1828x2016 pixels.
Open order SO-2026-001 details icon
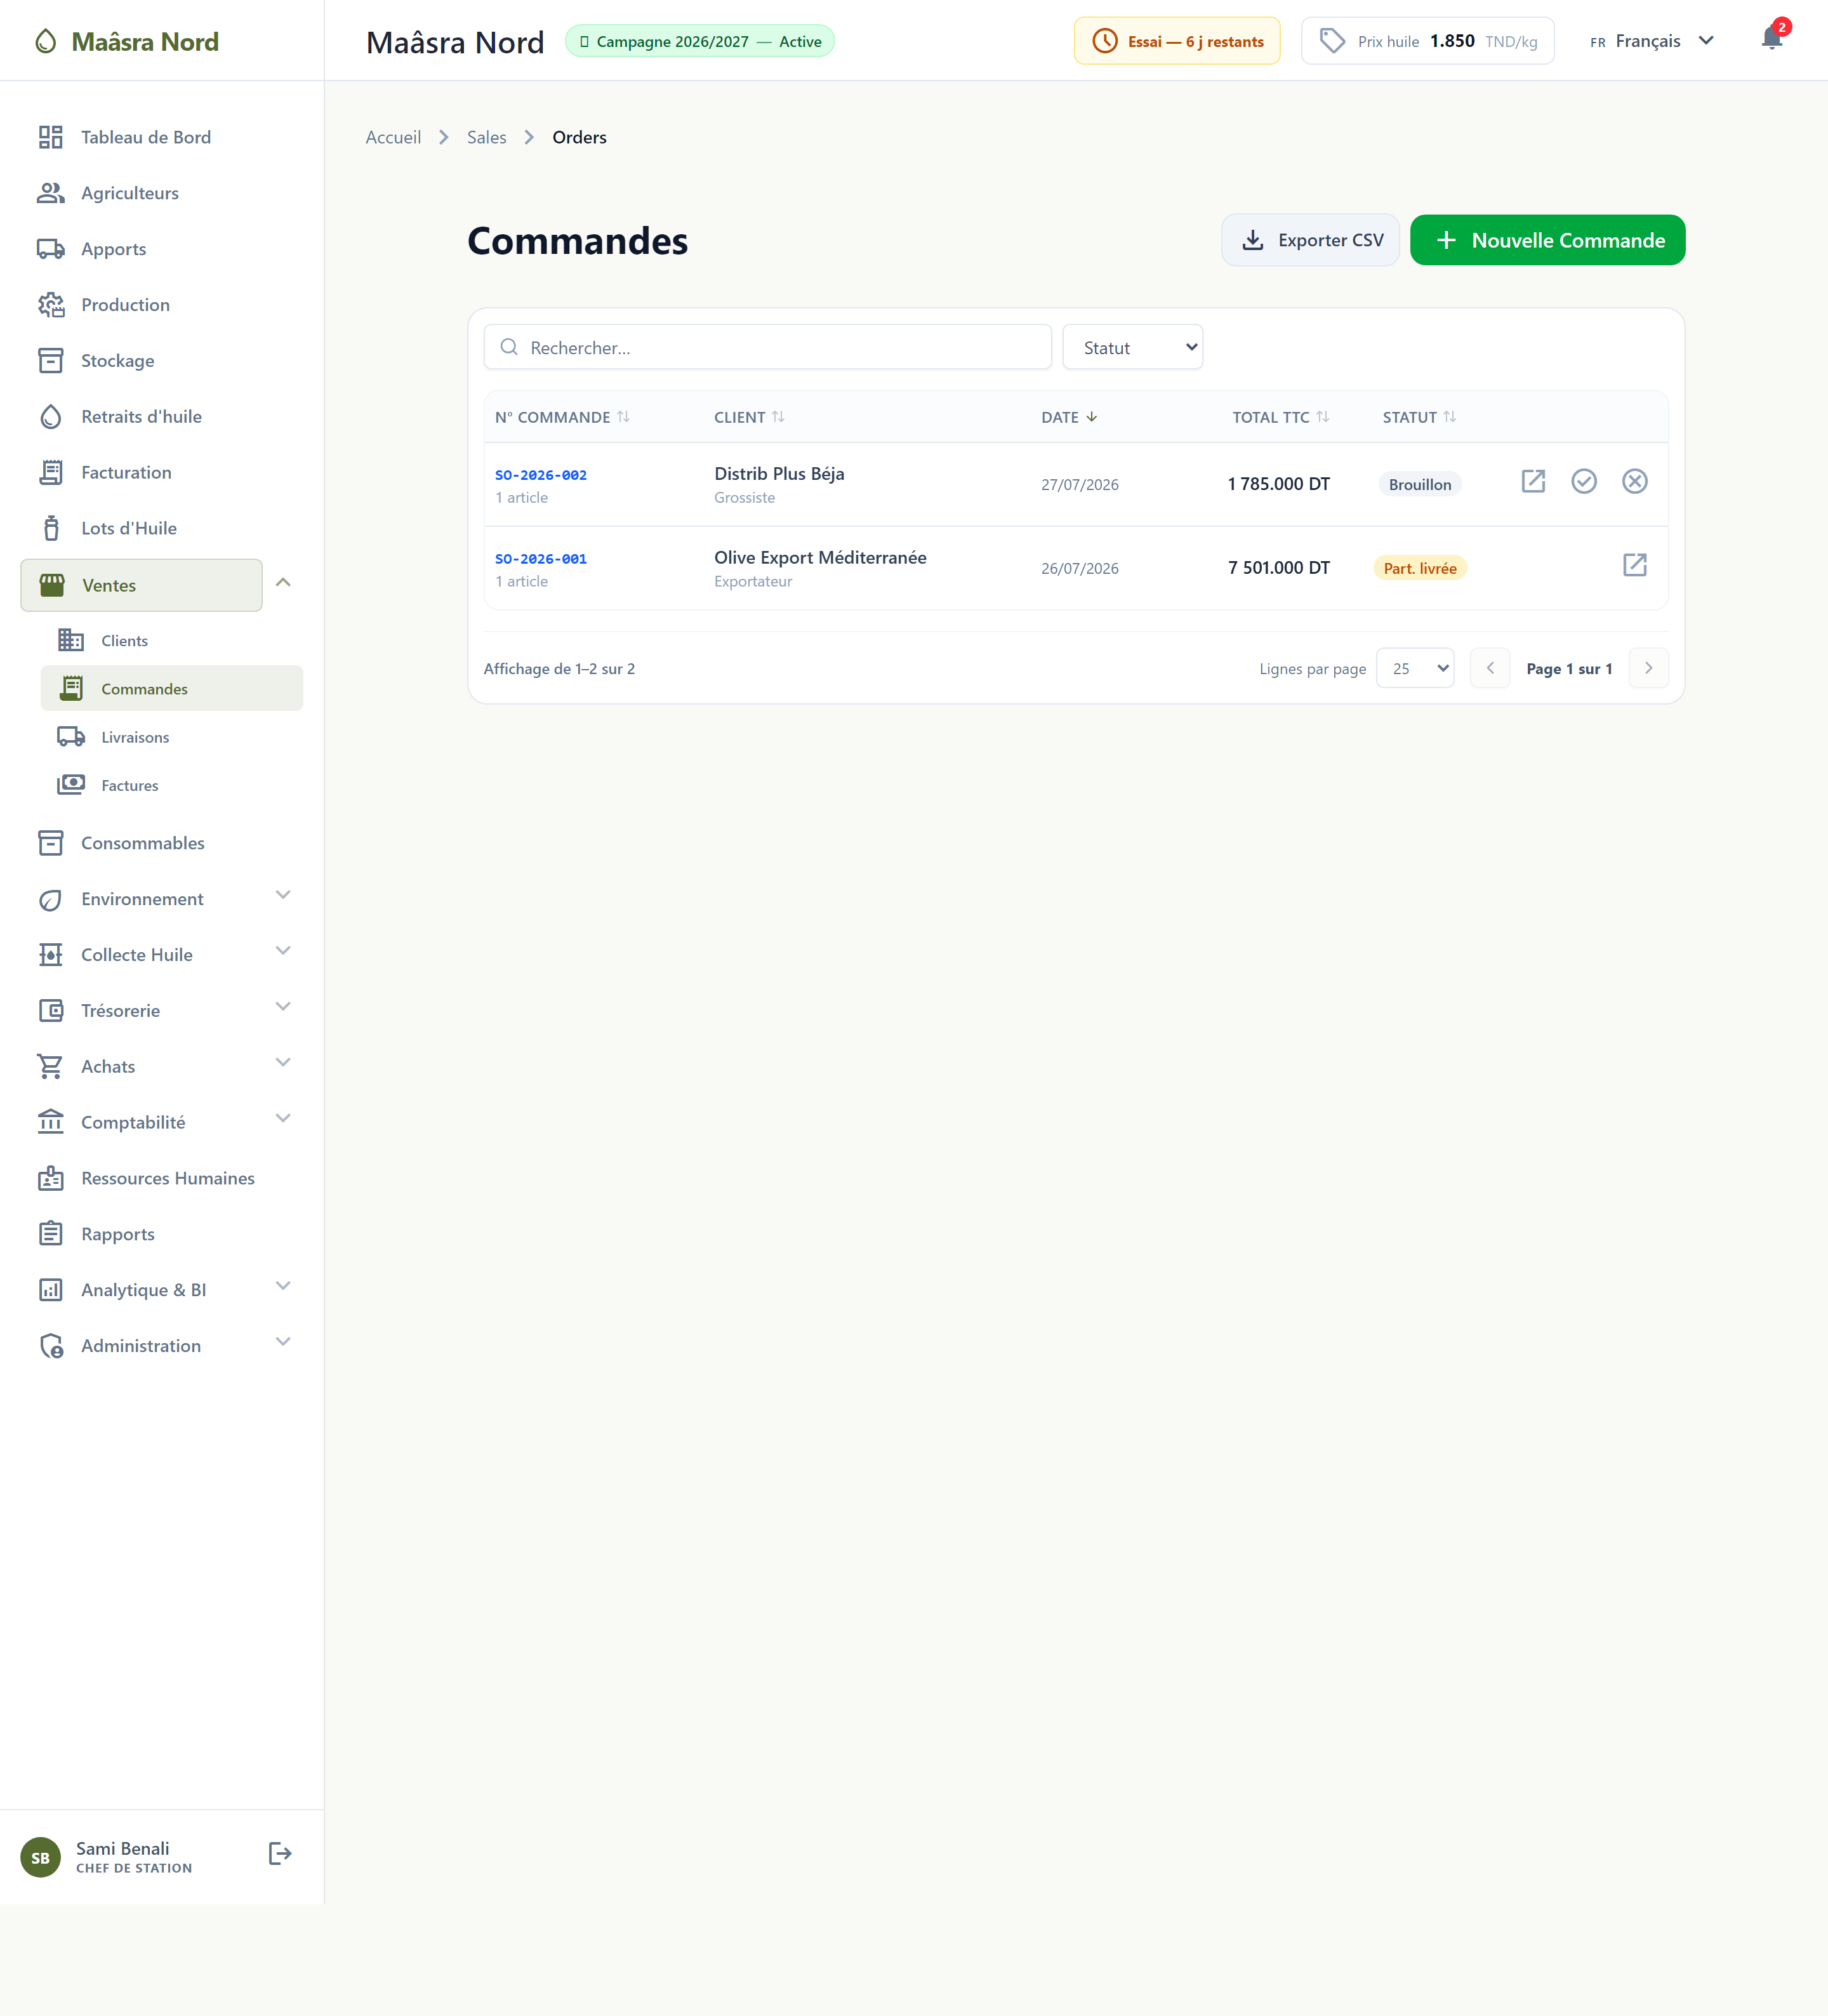pyautogui.click(x=1635, y=566)
